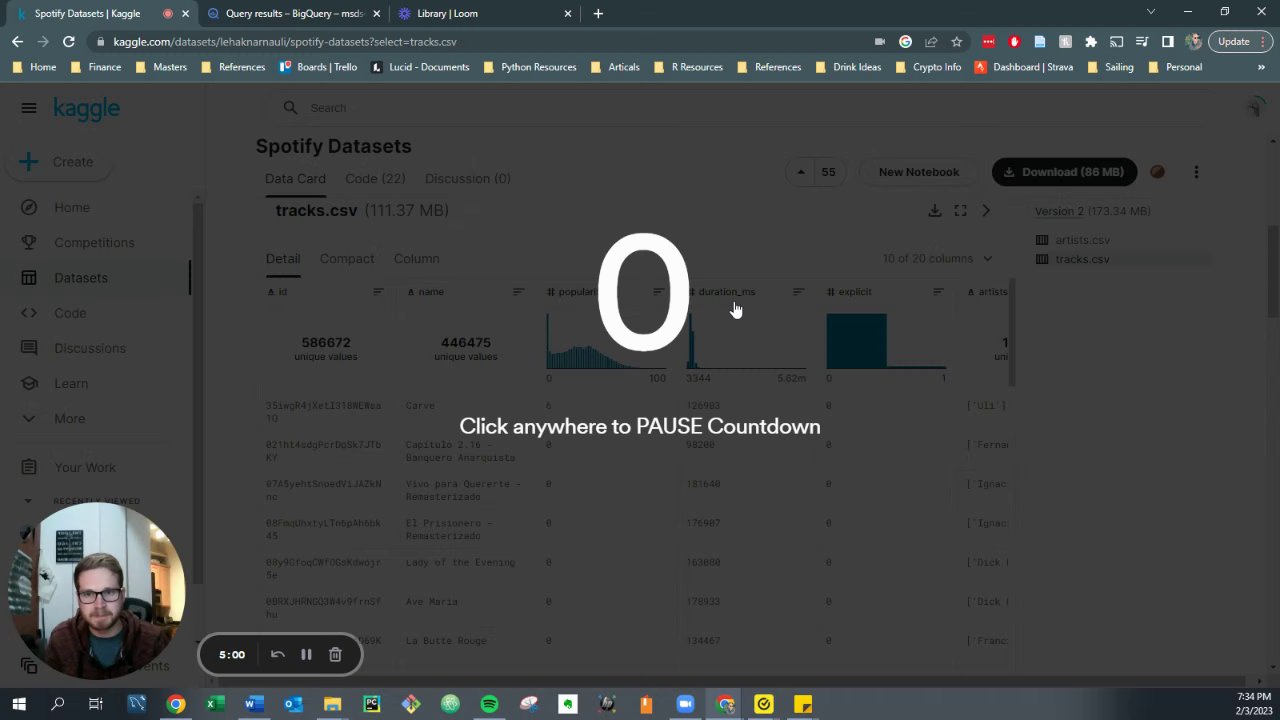Sort the explicit column

pyautogui.click(x=938, y=292)
